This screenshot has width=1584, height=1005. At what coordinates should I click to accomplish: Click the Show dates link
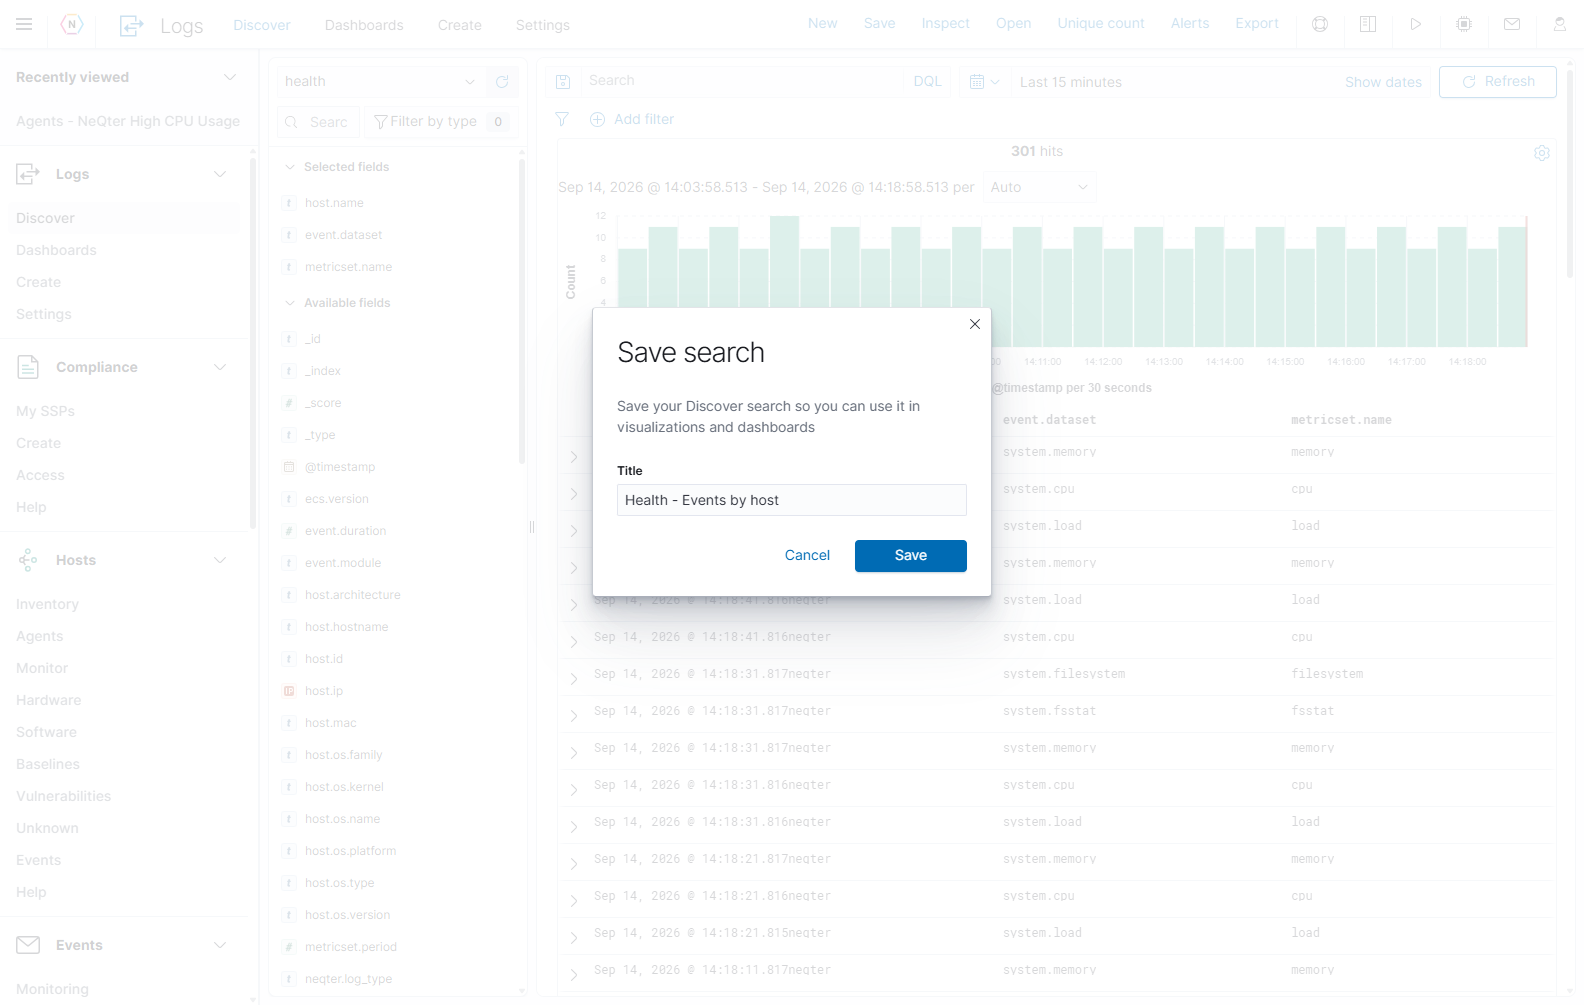(1383, 82)
